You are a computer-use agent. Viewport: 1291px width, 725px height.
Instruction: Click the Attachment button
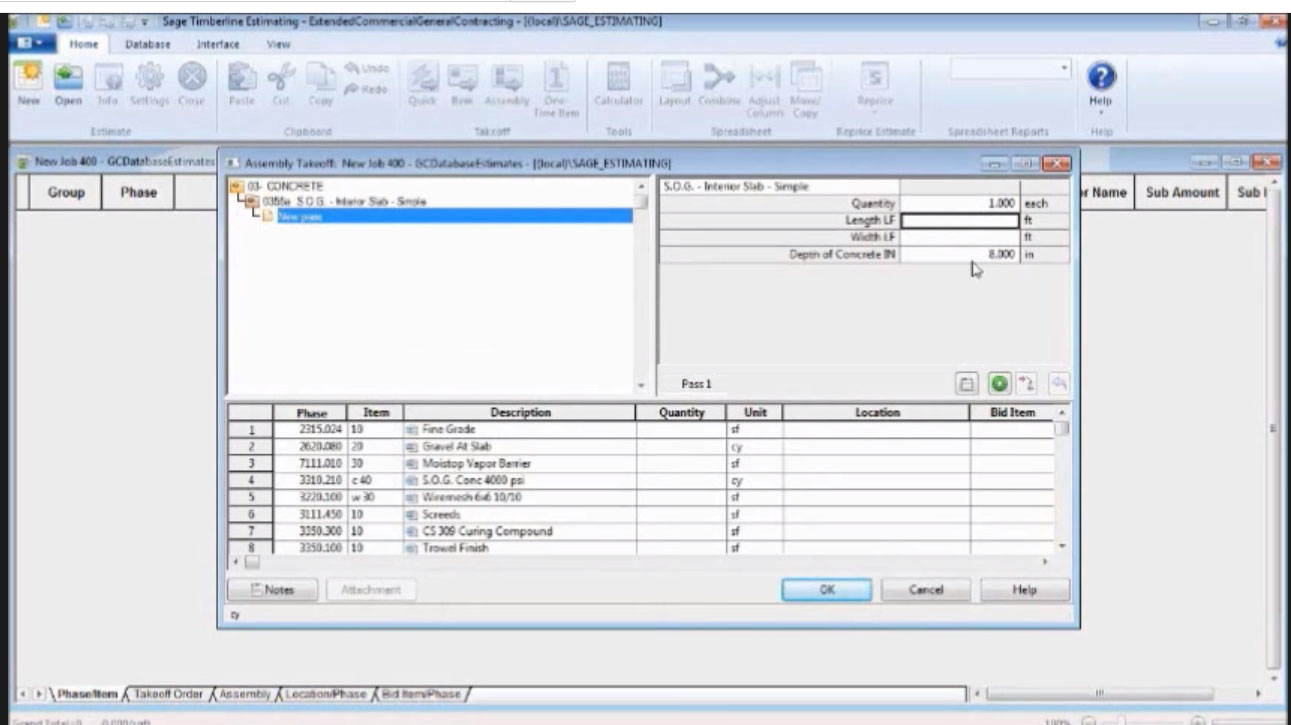pos(371,590)
